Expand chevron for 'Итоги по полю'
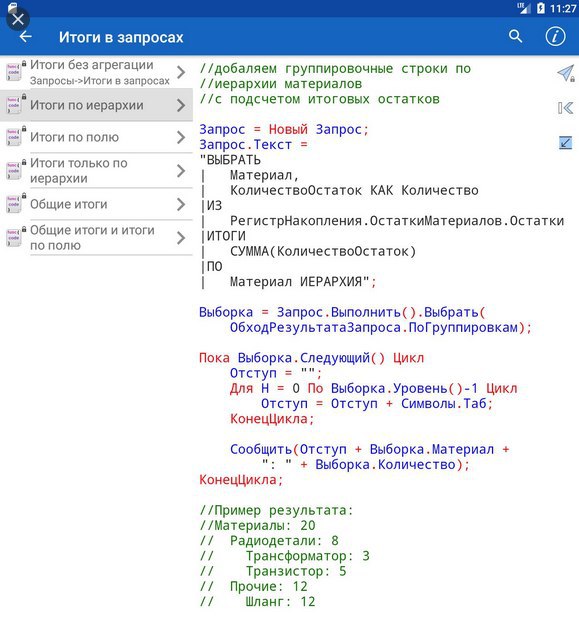This screenshot has height=627, width=579. [181, 137]
